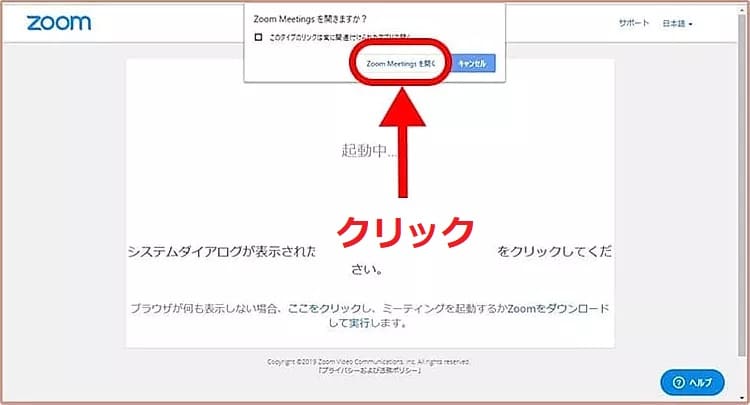750x405 pixels.
Task: Expand the 日本語 language dropdown
Action: click(x=677, y=23)
